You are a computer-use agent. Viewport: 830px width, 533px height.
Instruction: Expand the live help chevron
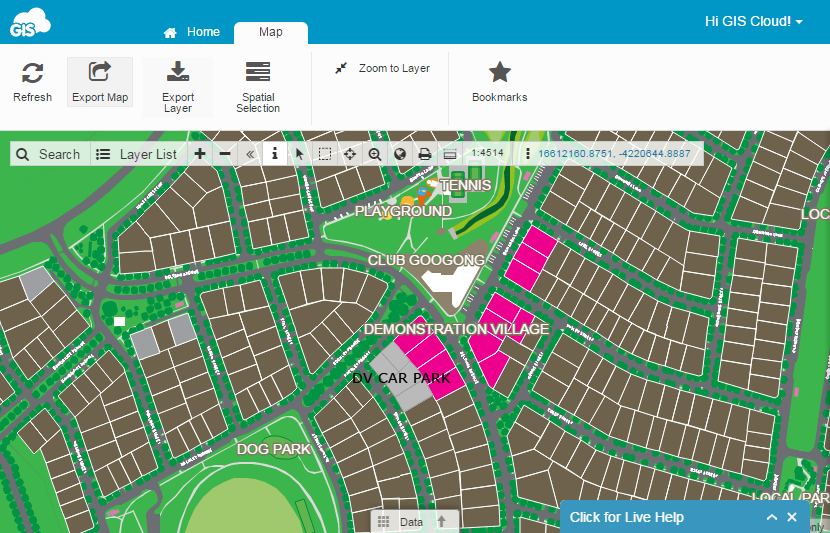[772, 517]
